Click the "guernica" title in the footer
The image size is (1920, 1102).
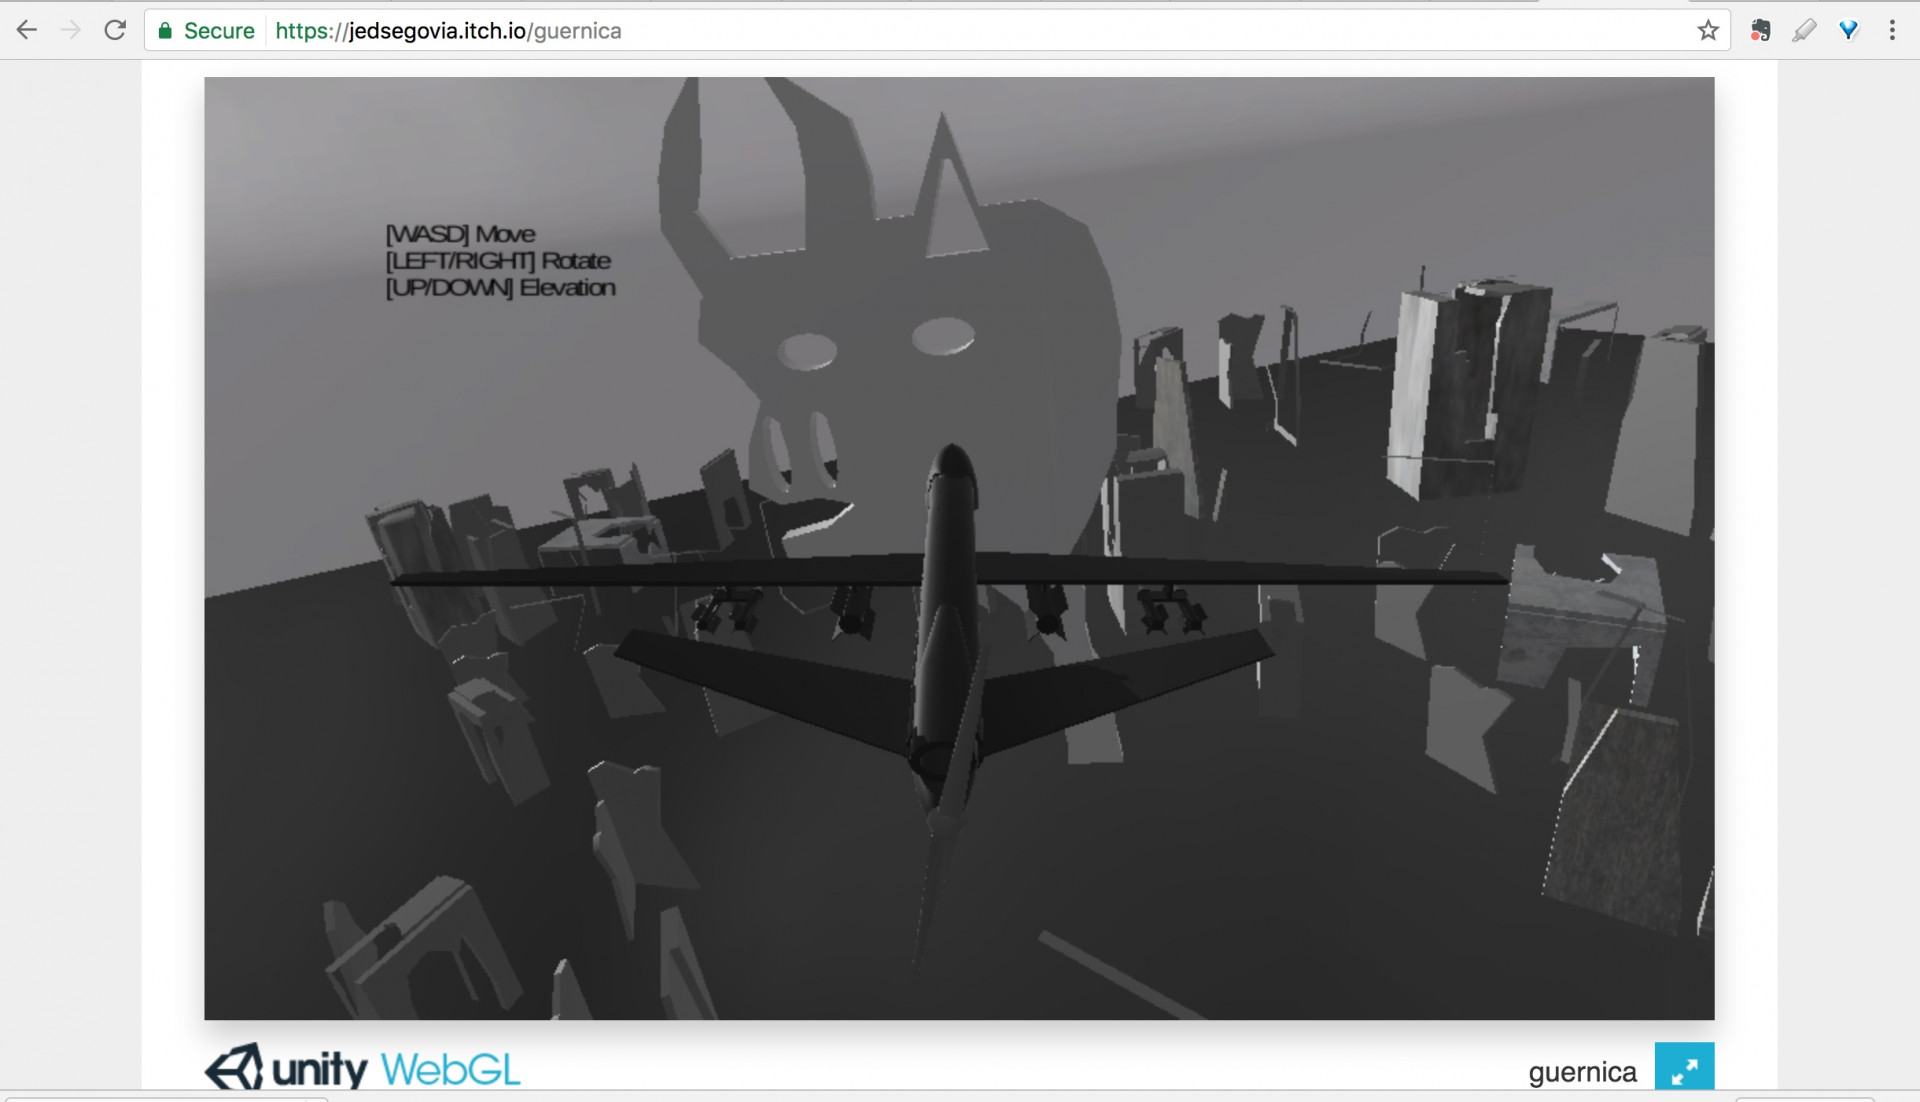click(1582, 1072)
